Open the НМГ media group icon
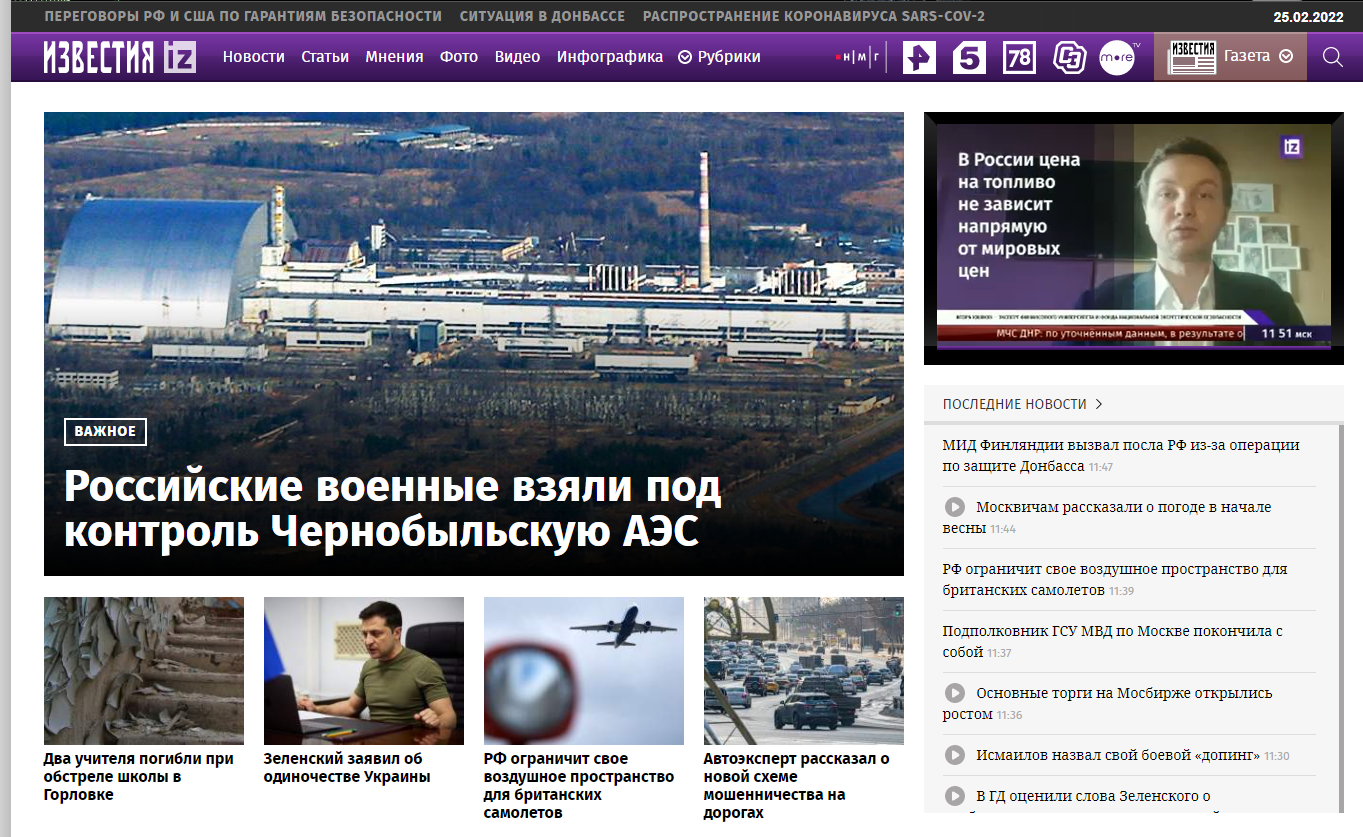 [x=859, y=57]
